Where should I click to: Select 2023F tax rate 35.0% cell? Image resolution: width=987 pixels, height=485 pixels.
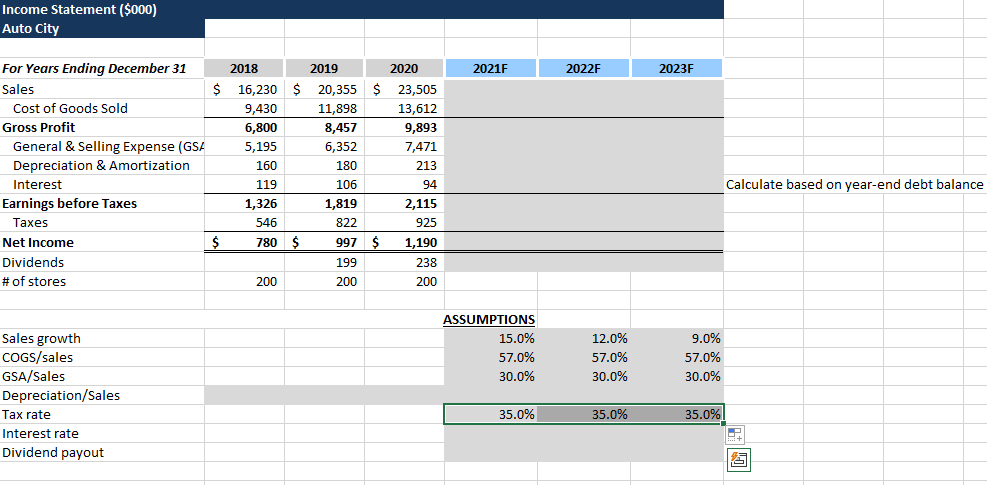coord(677,414)
